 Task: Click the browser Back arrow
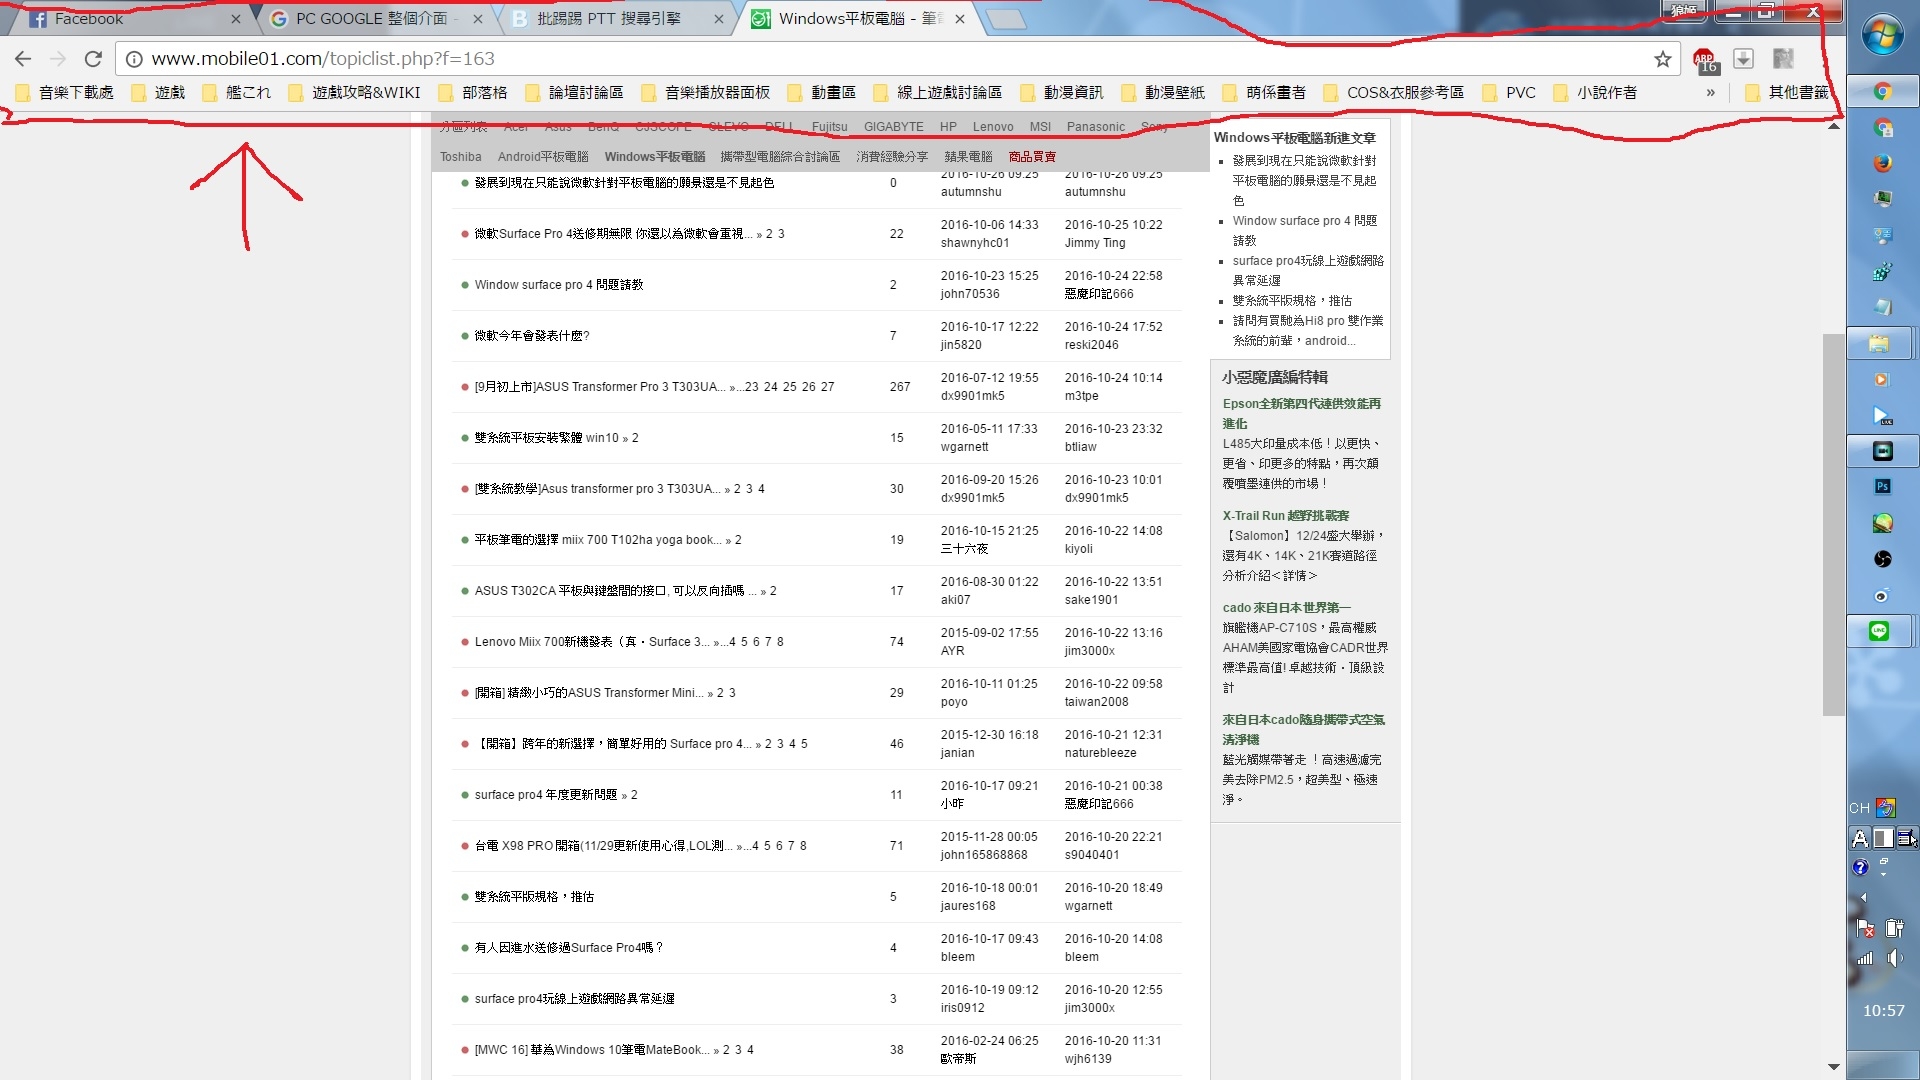(x=23, y=59)
